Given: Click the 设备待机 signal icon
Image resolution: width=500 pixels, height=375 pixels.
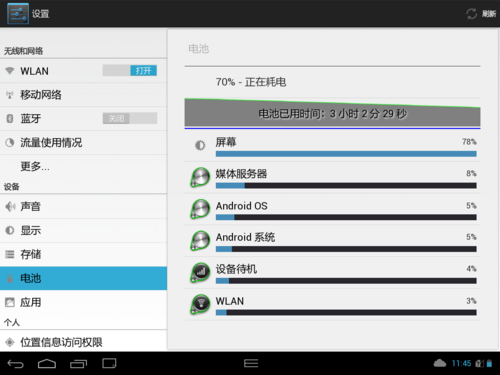Looking at the screenshot, I should pyautogui.click(x=200, y=272).
